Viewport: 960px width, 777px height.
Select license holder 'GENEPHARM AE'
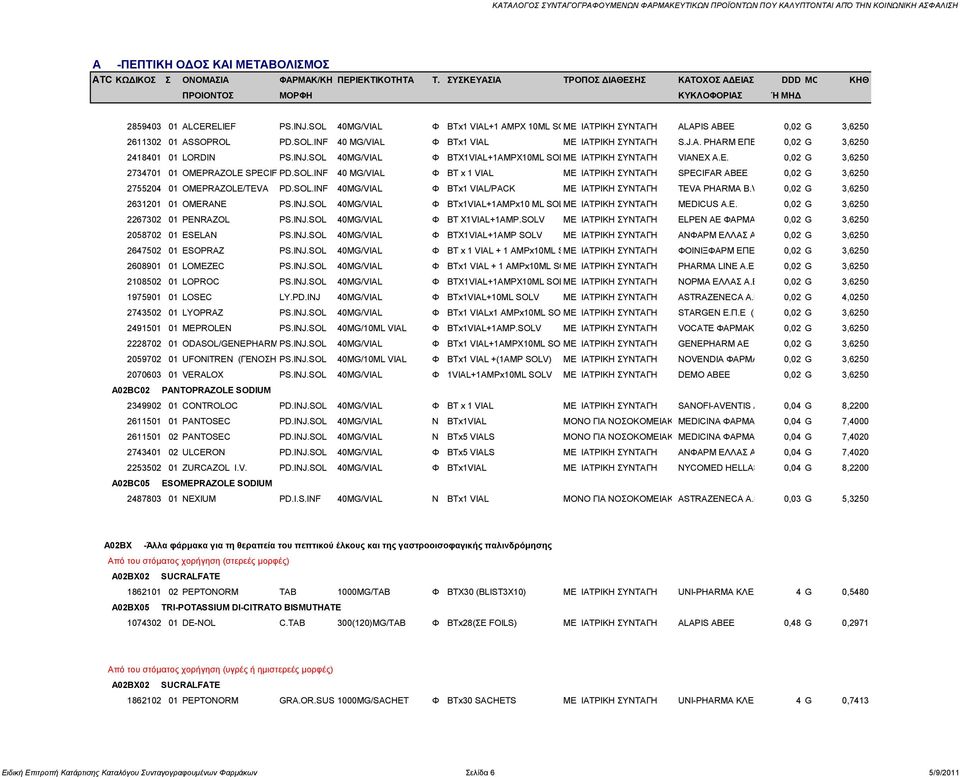(713, 343)
